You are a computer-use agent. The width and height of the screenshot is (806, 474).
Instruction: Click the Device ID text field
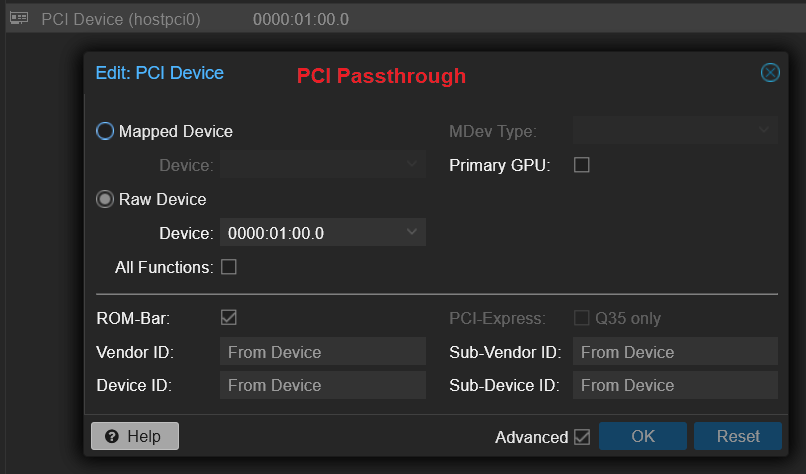pos(322,385)
